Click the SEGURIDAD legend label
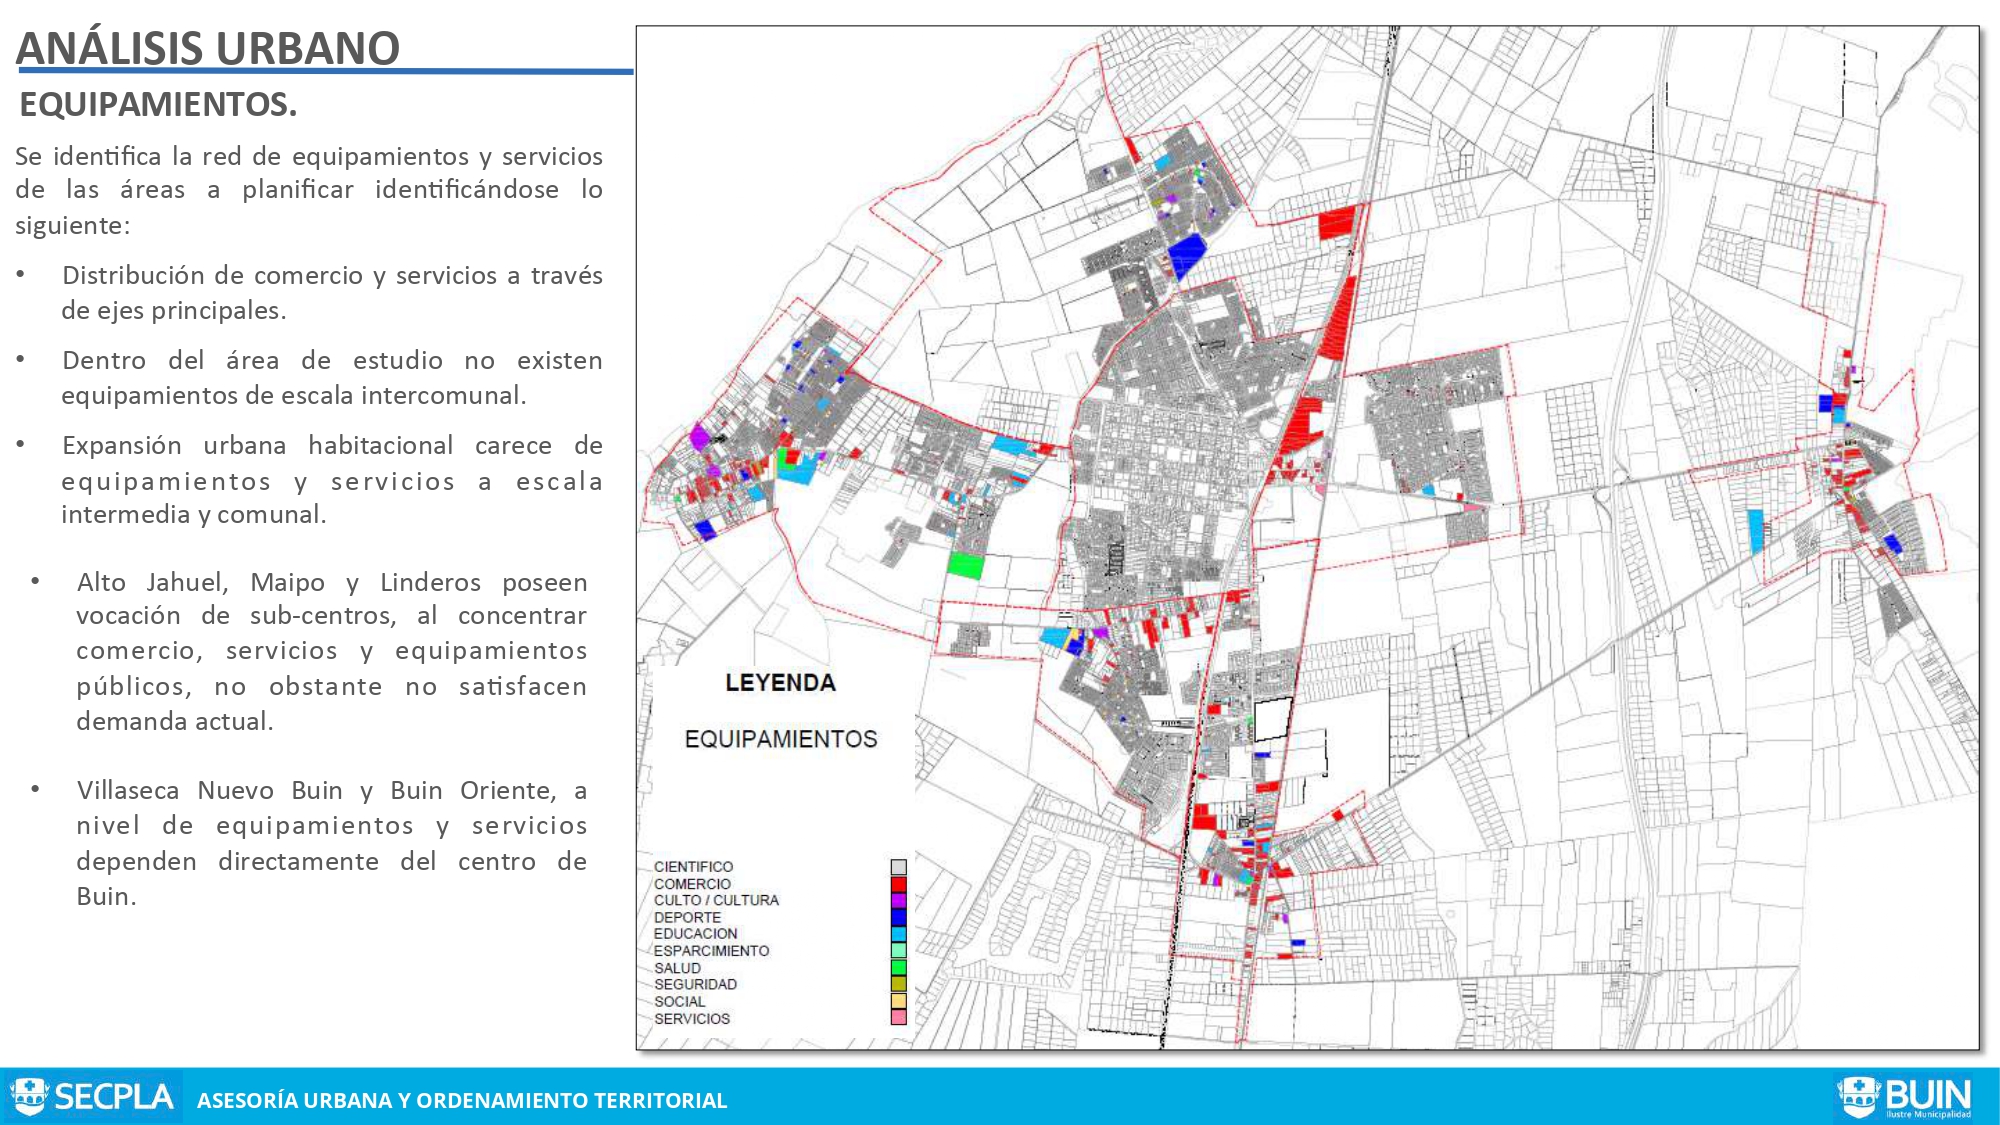This screenshot has height=1125, width=2000. pos(695,984)
